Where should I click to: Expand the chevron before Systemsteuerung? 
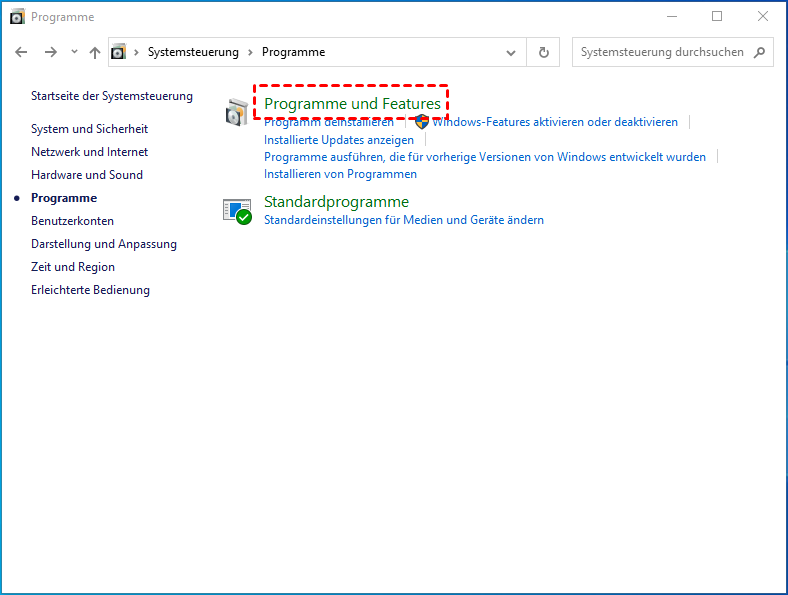click(x=136, y=52)
